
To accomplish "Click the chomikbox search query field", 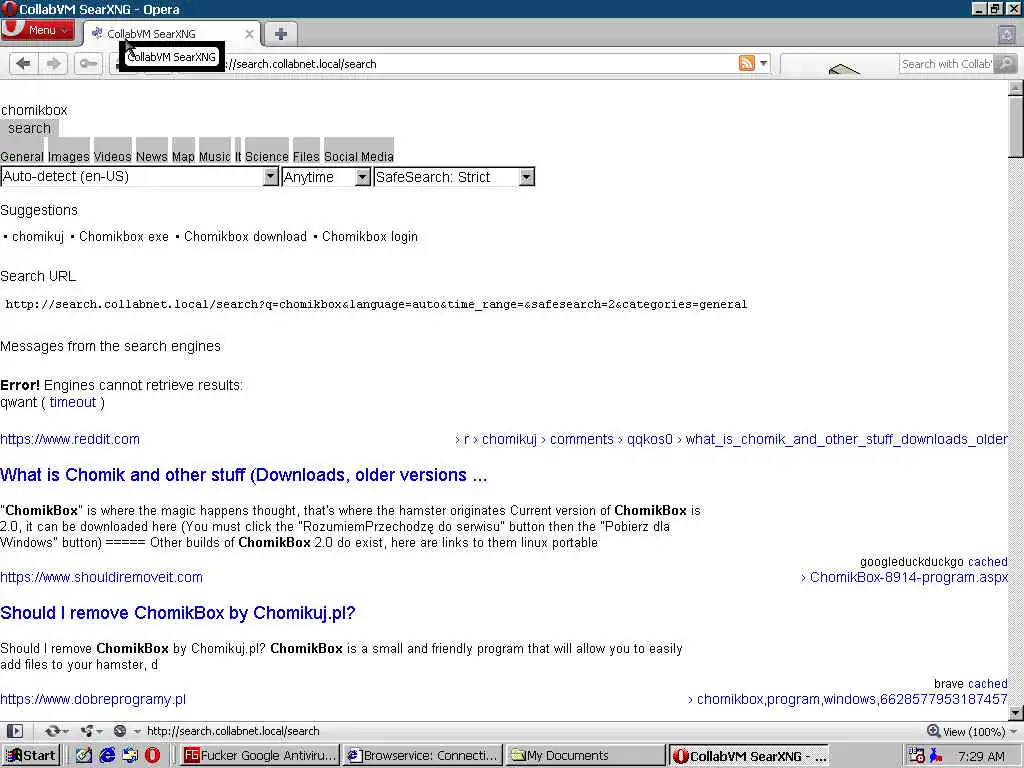I will pyautogui.click(x=34, y=110).
